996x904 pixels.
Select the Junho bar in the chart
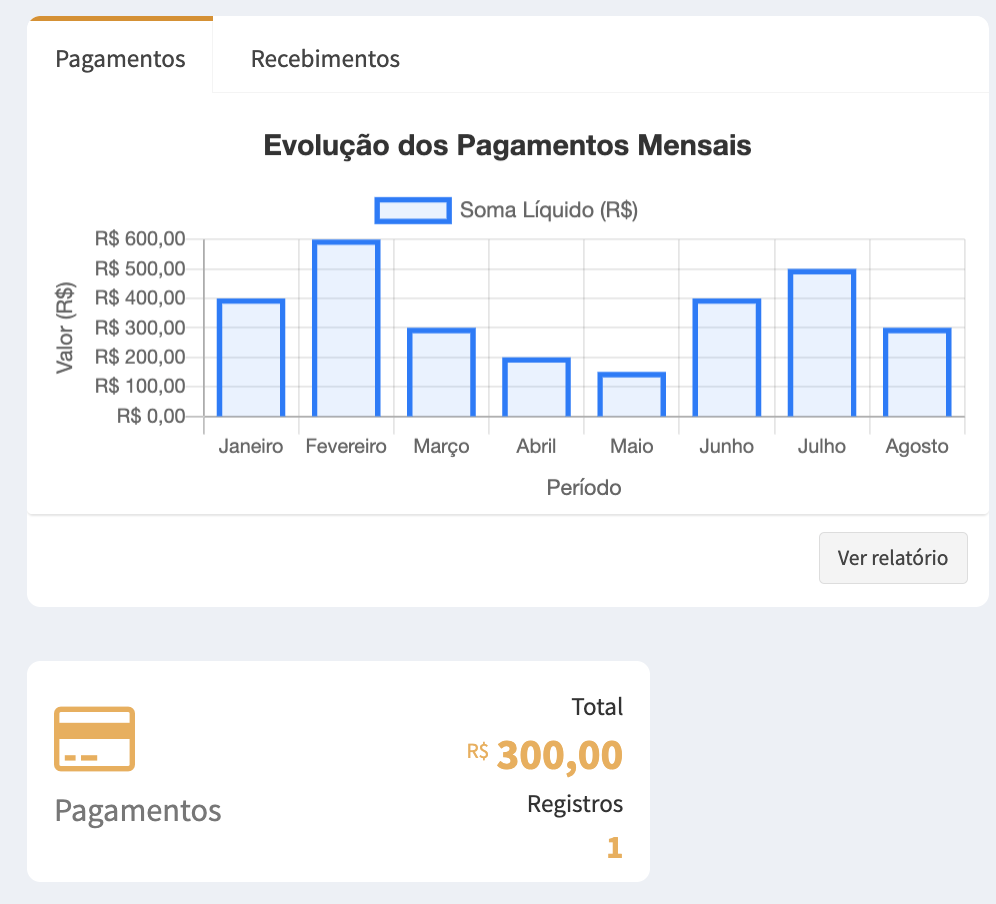coord(727,358)
